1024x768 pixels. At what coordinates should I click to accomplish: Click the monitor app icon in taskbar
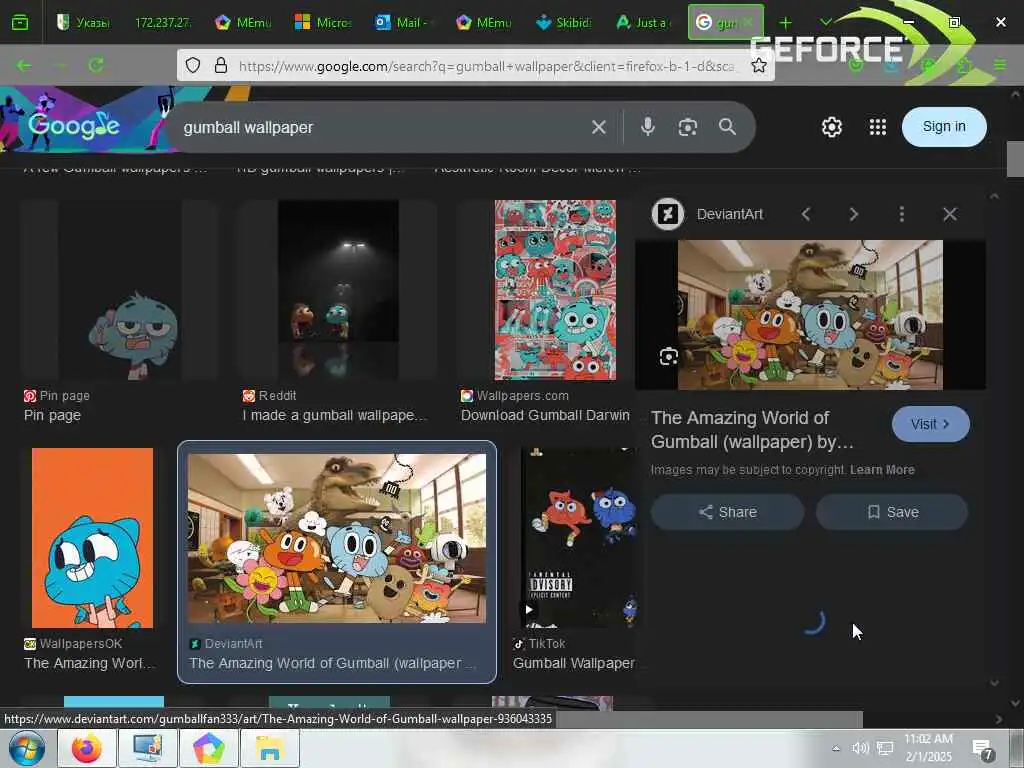148,748
